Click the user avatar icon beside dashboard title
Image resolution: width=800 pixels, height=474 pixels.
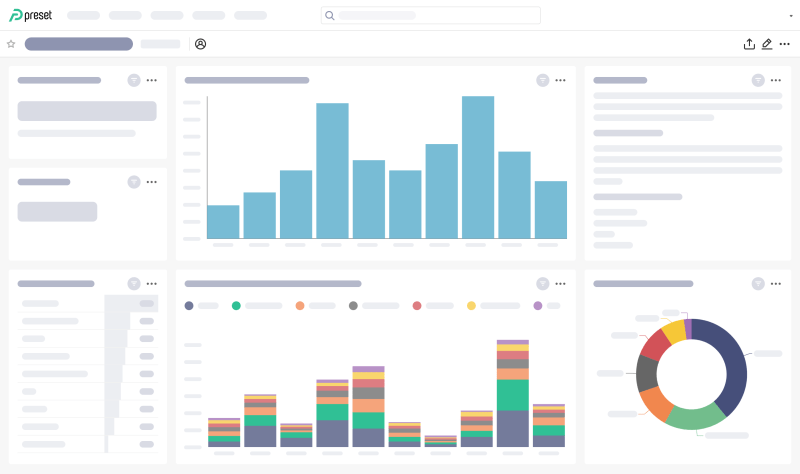[x=200, y=44]
